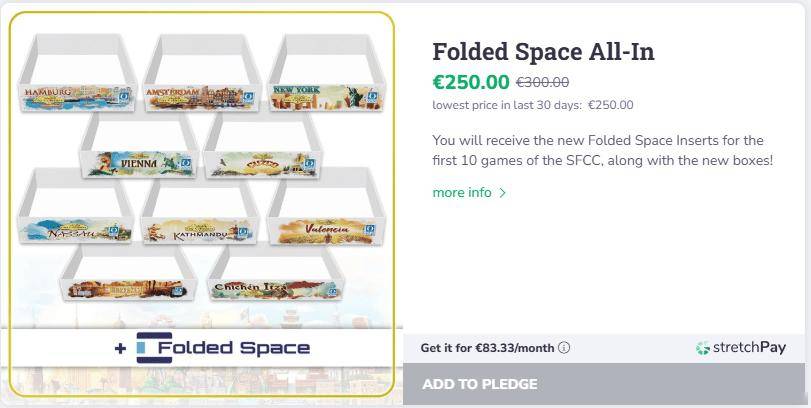Click the plus sign beside Folded Space
This screenshot has height=408, width=811.
click(120, 349)
